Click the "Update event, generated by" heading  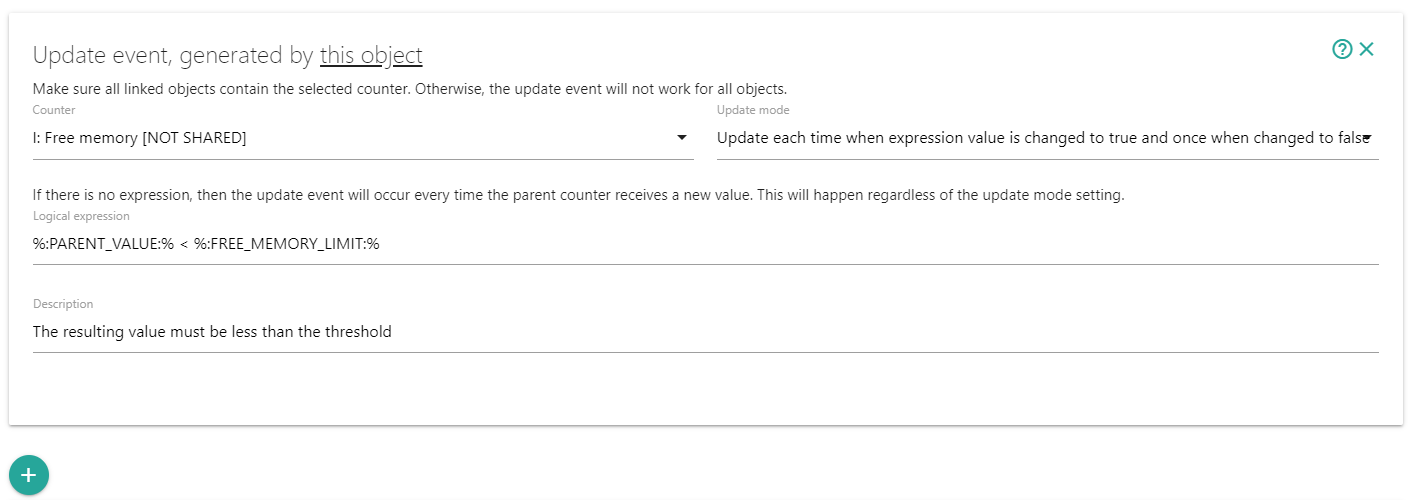pyautogui.click(x=174, y=55)
